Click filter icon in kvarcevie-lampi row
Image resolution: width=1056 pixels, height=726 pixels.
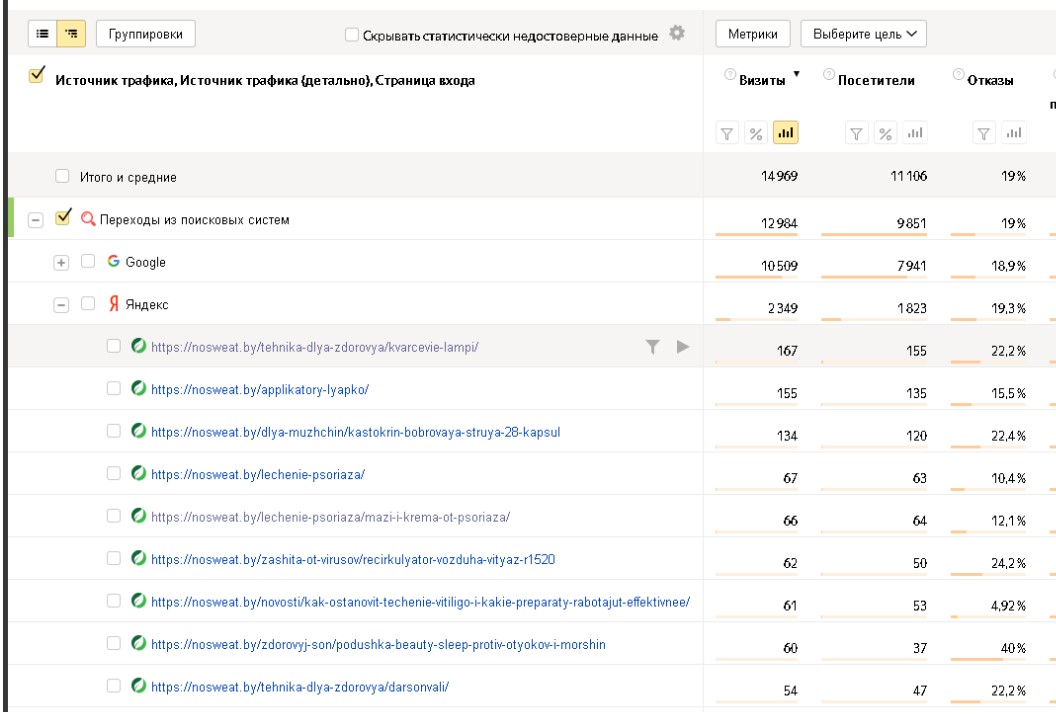point(652,347)
